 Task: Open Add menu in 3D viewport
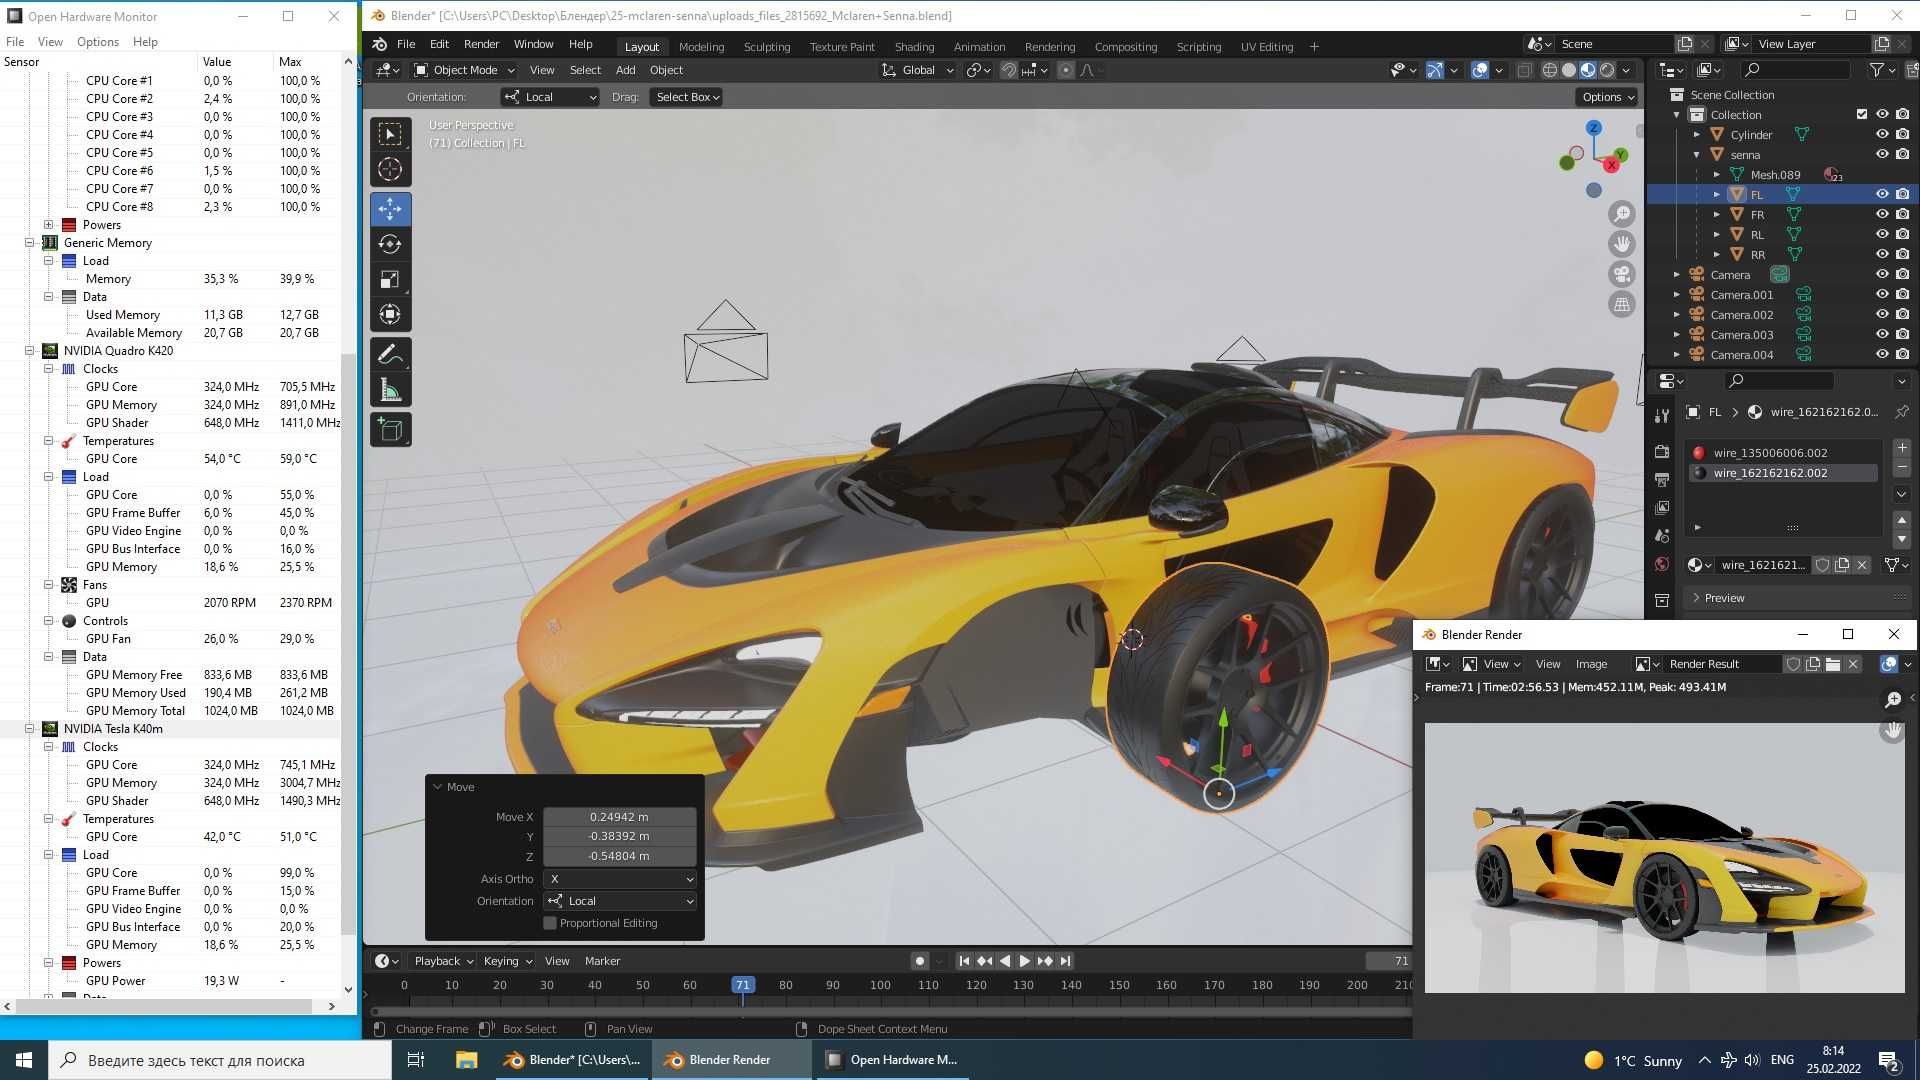click(x=625, y=70)
